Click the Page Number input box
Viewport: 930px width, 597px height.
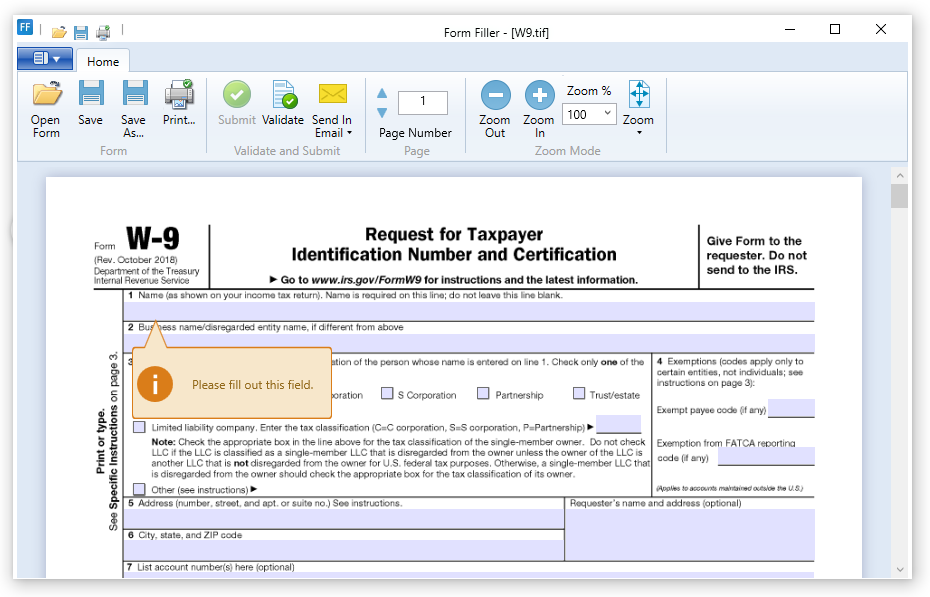[x=423, y=101]
